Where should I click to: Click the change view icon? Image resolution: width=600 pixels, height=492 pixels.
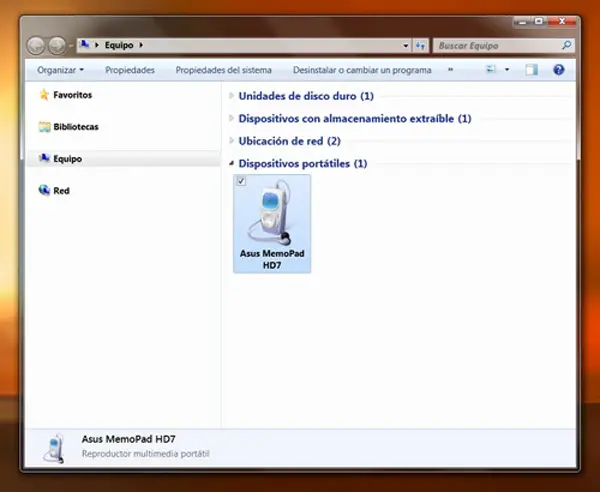point(491,69)
